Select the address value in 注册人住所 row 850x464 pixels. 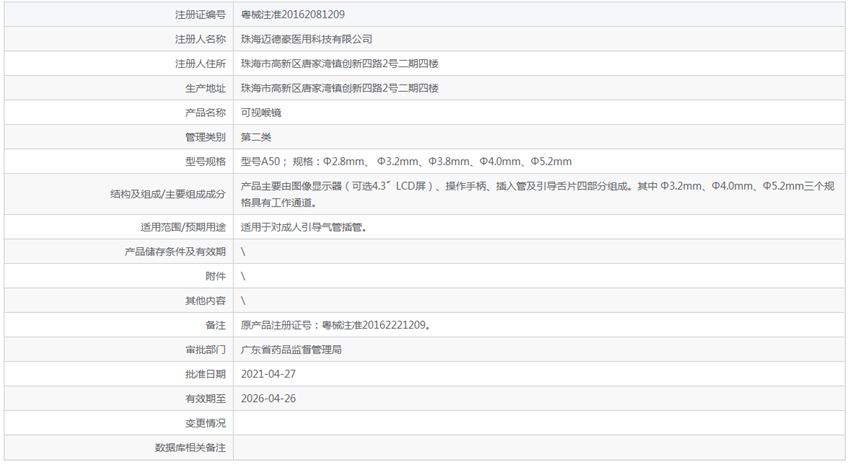(339, 63)
